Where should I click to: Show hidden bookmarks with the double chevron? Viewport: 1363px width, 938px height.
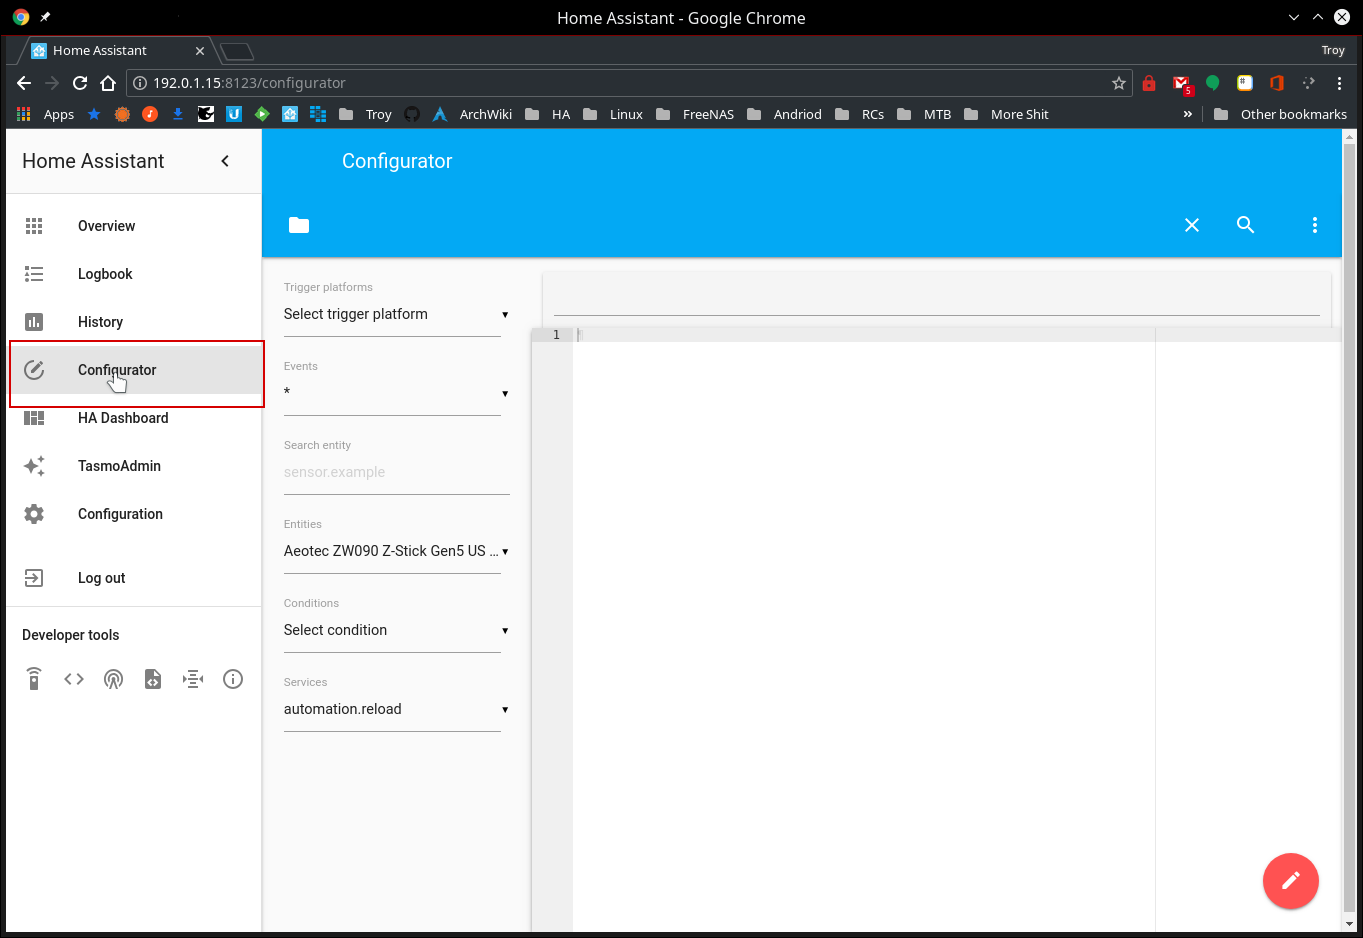click(1188, 114)
